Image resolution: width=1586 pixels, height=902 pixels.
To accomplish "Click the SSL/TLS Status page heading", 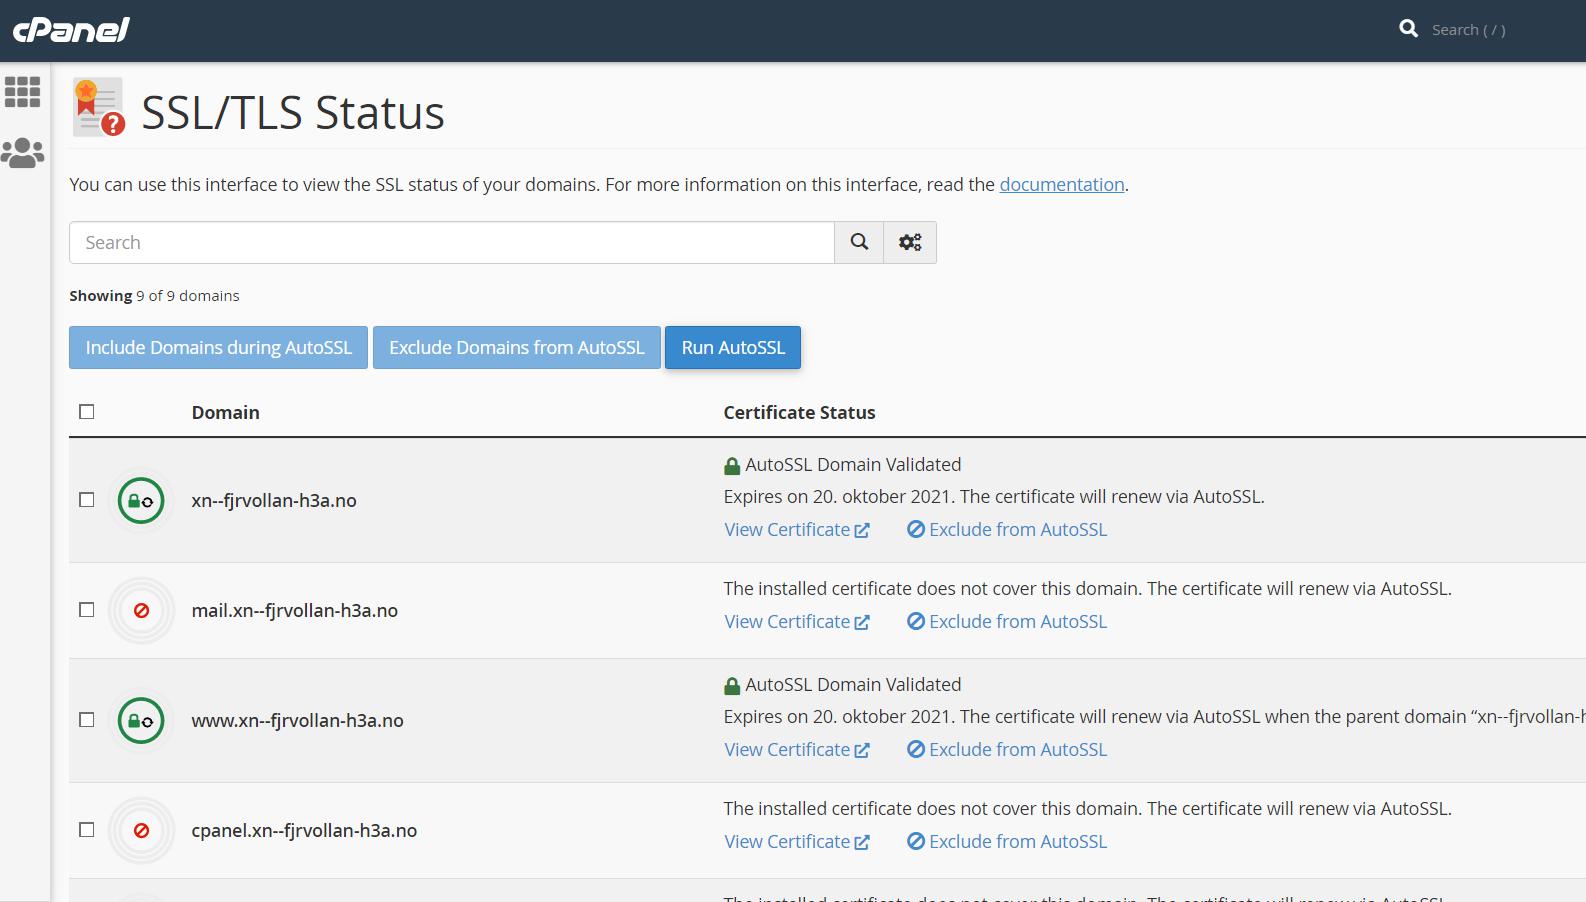I will coord(293,112).
